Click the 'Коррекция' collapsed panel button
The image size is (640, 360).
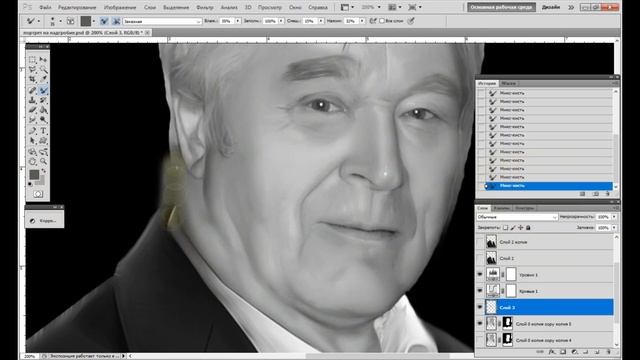(44, 220)
